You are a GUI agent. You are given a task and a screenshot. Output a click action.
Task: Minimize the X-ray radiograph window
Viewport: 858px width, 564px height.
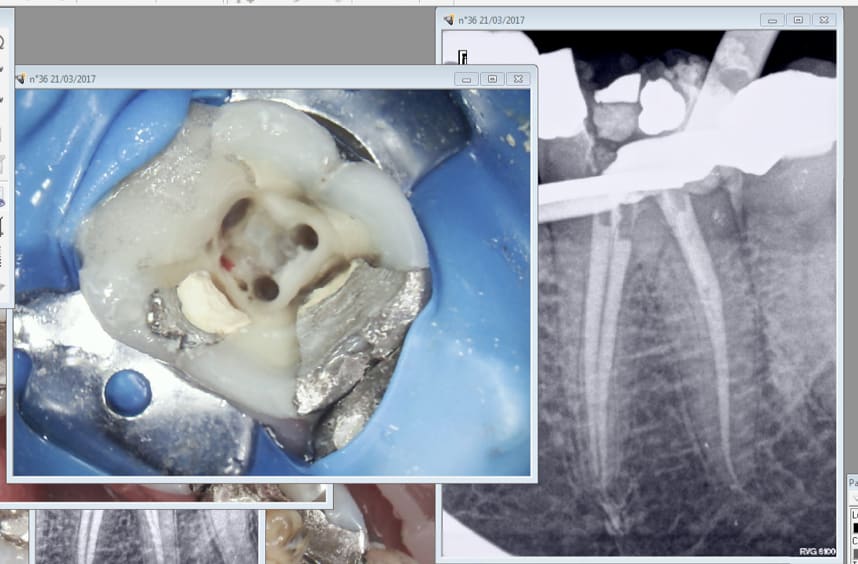point(772,20)
